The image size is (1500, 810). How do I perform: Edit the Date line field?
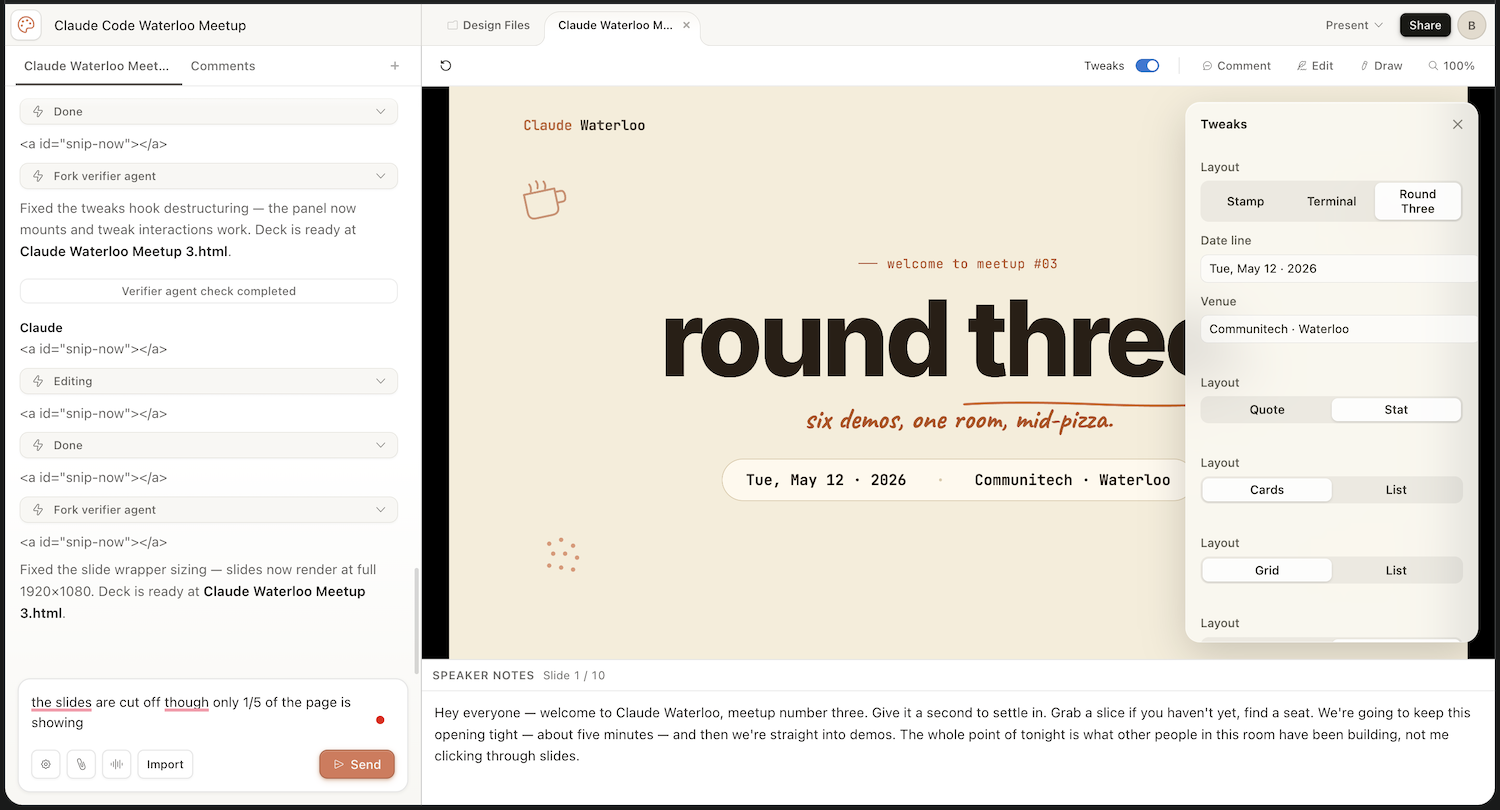coord(1338,269)
